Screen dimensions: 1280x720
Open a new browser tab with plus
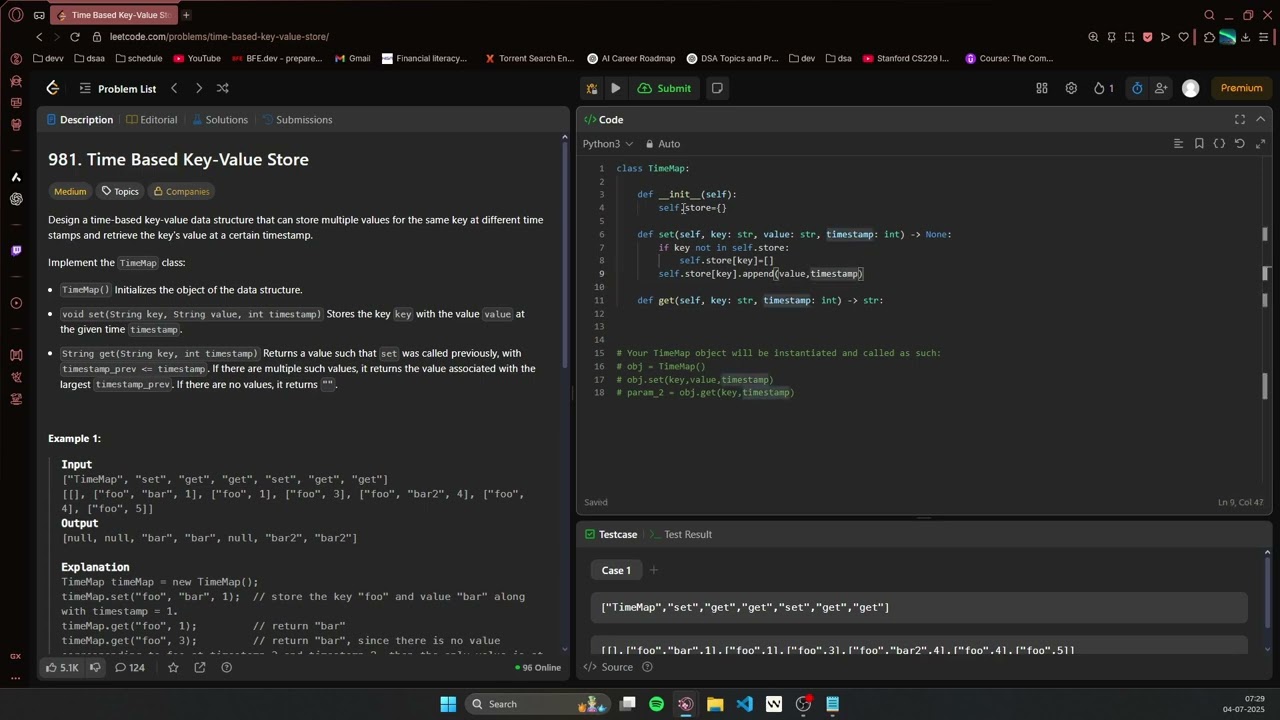point(186,15)
